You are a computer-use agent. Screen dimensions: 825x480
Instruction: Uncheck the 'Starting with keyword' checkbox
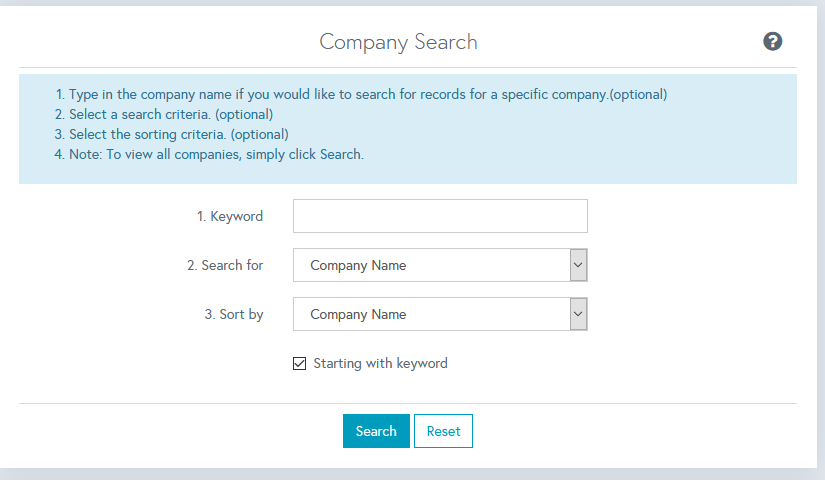pyautogui.click(x=299, y=363)
